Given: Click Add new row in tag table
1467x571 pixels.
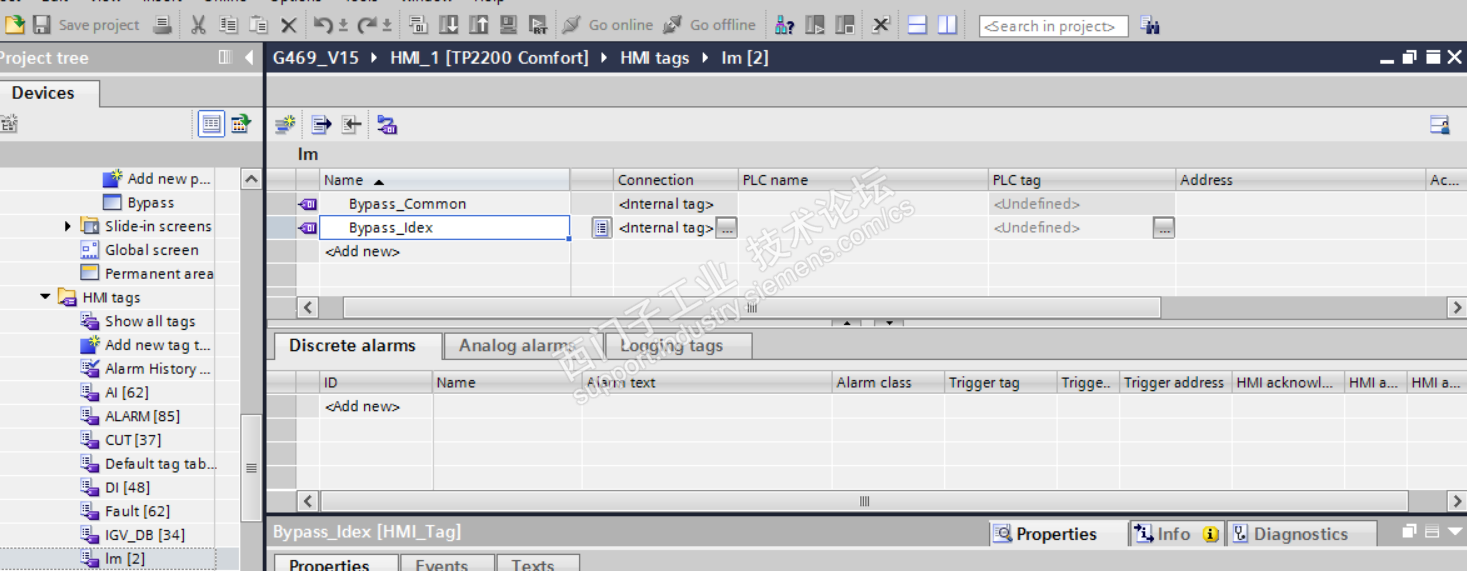Looking at the screenshot, I should [362, 252].
